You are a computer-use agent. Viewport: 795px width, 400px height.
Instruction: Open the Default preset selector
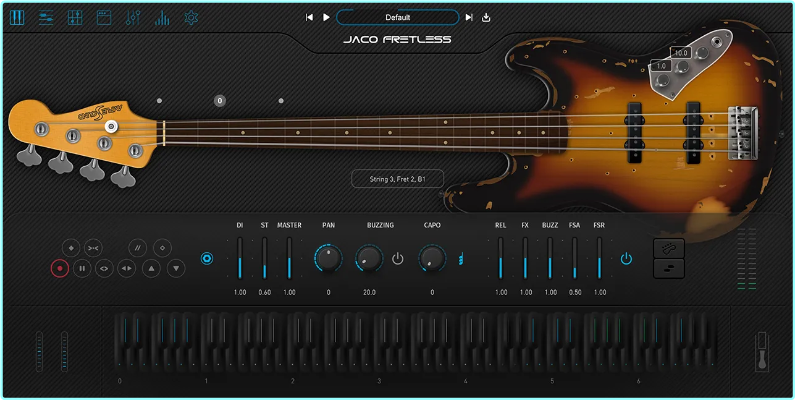point(398,17)
